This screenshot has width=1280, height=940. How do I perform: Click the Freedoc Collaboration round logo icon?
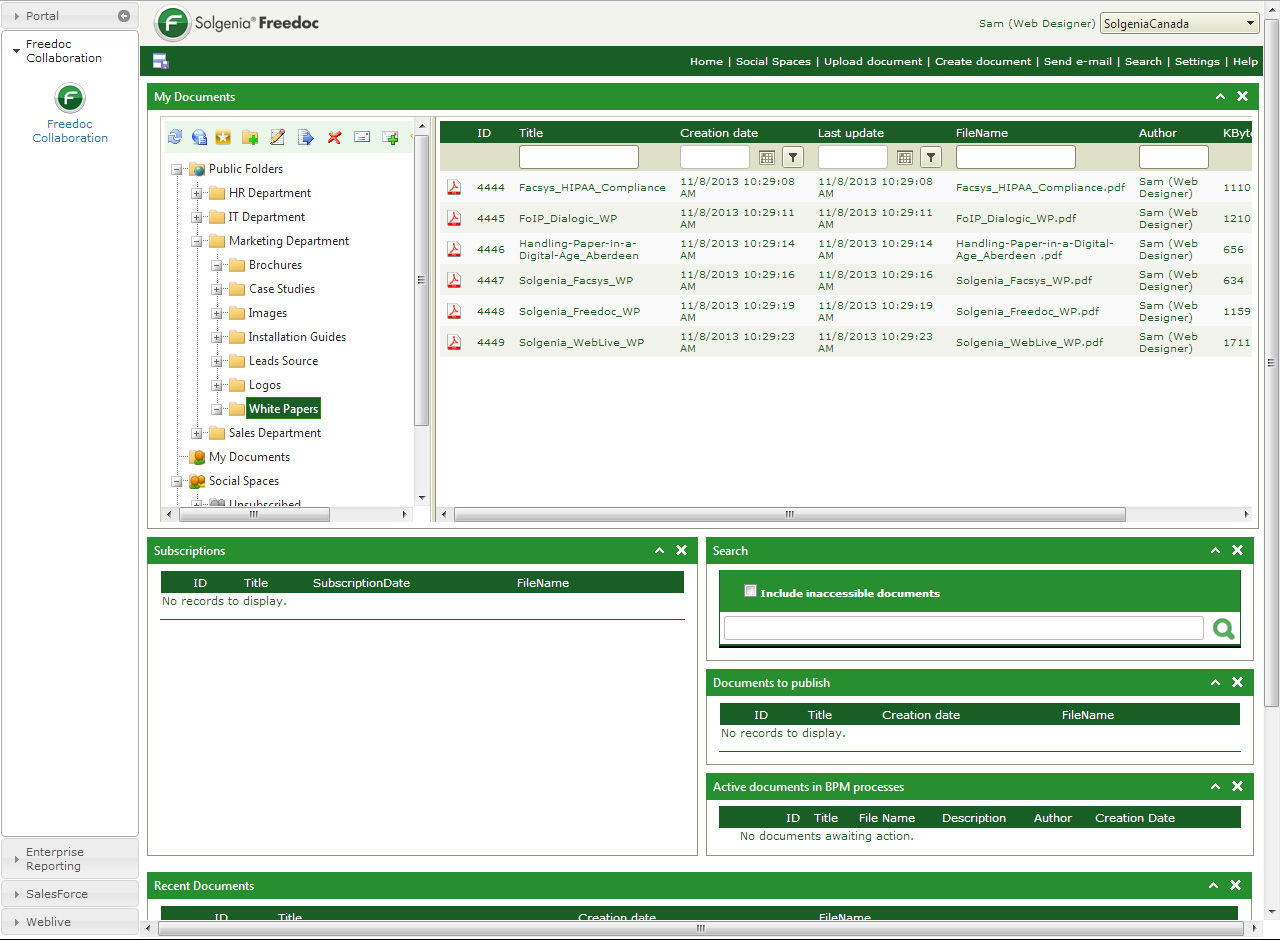click(x=70, y=98)
